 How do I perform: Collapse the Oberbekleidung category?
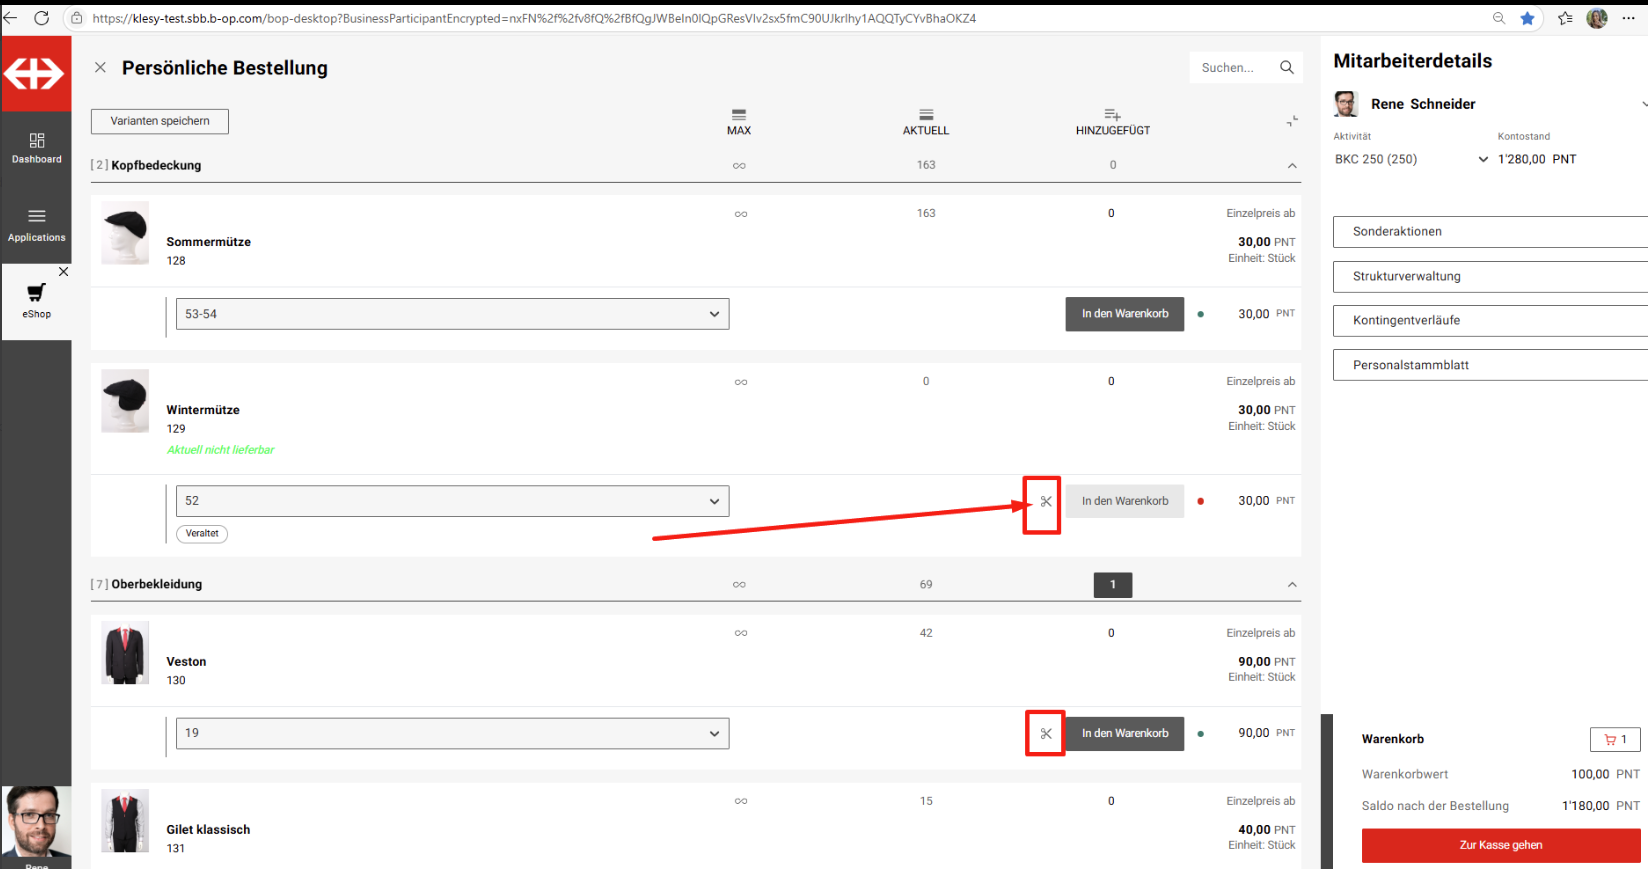(1292, 585)
